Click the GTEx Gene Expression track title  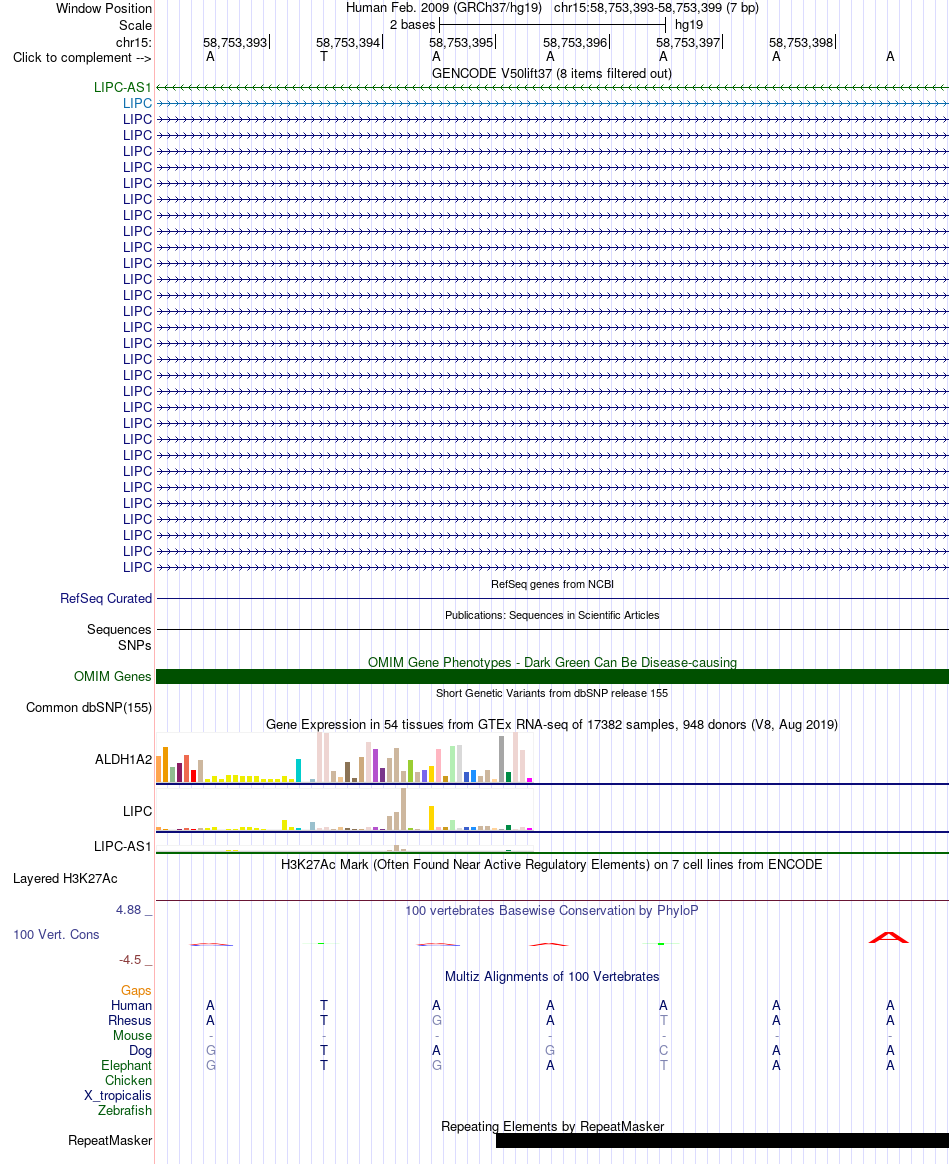(x=551, y=725)
